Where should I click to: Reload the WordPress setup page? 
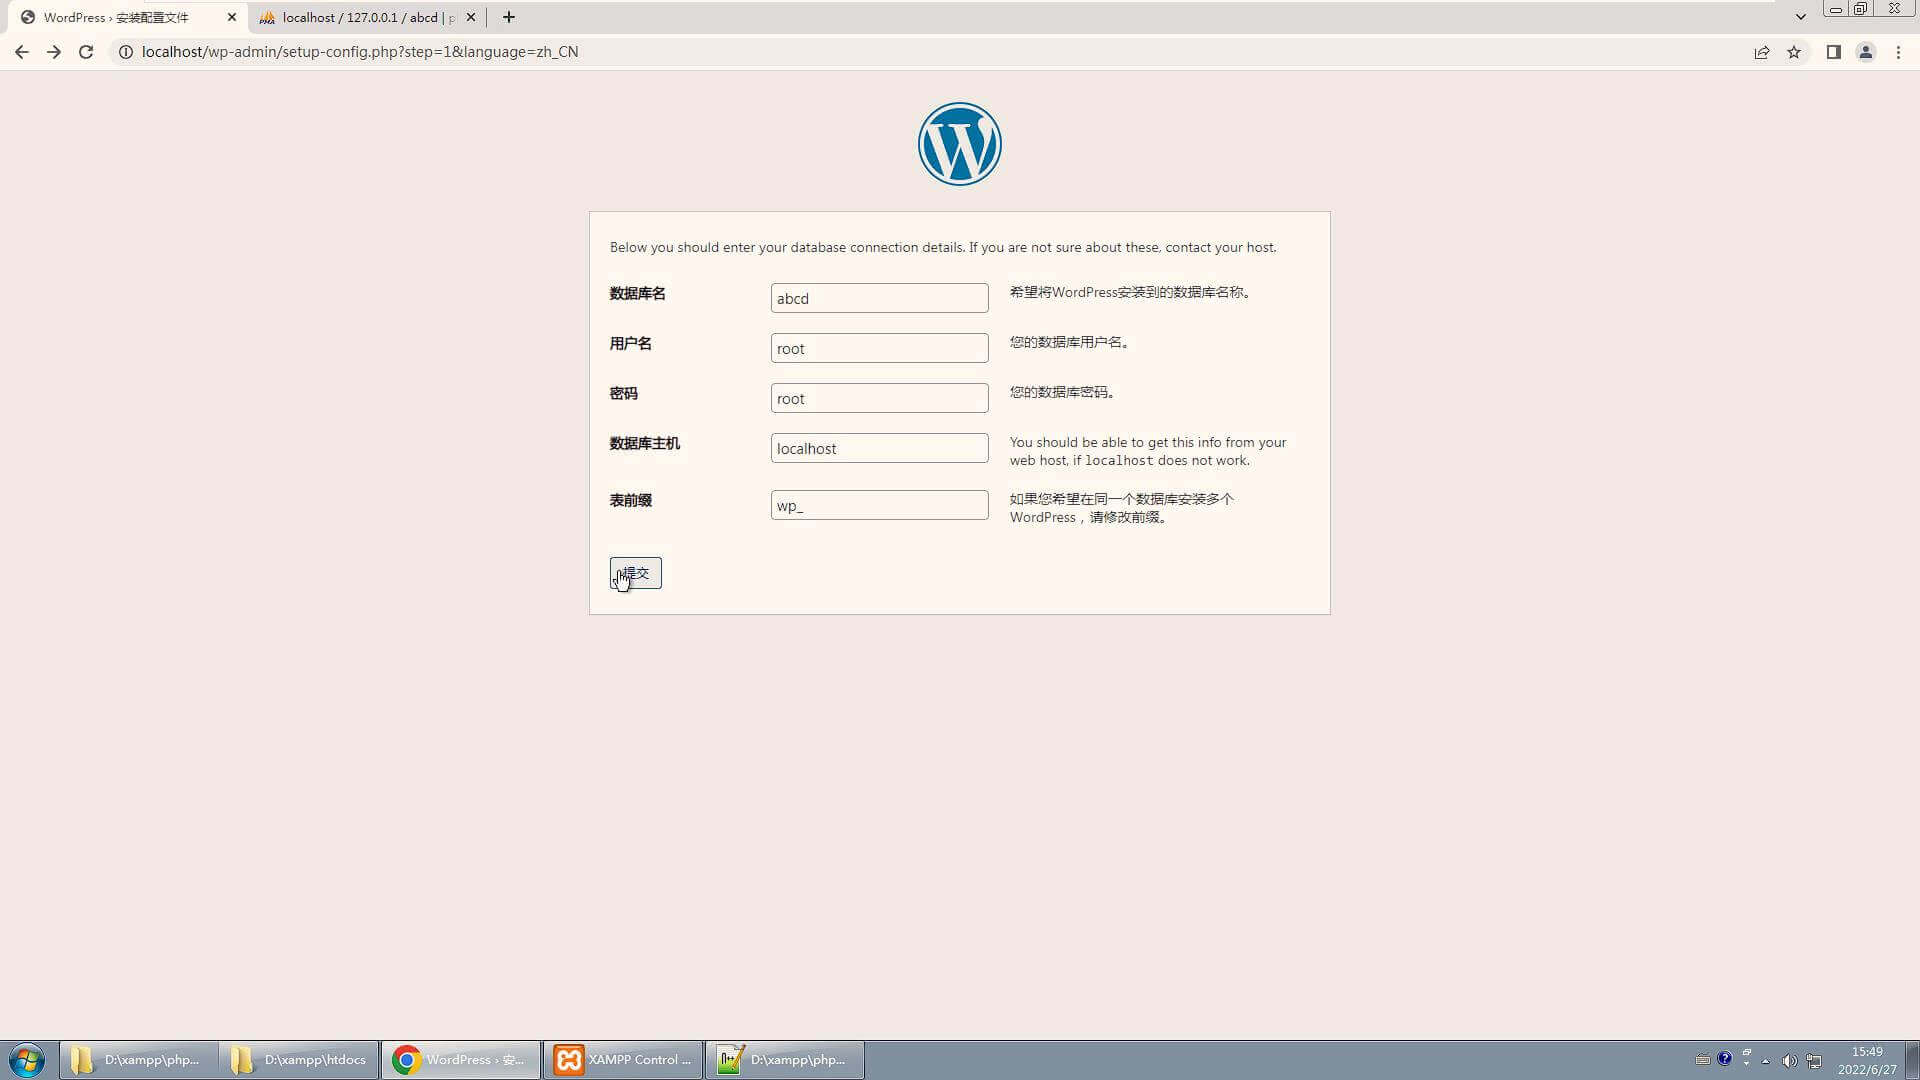[86, 52]
